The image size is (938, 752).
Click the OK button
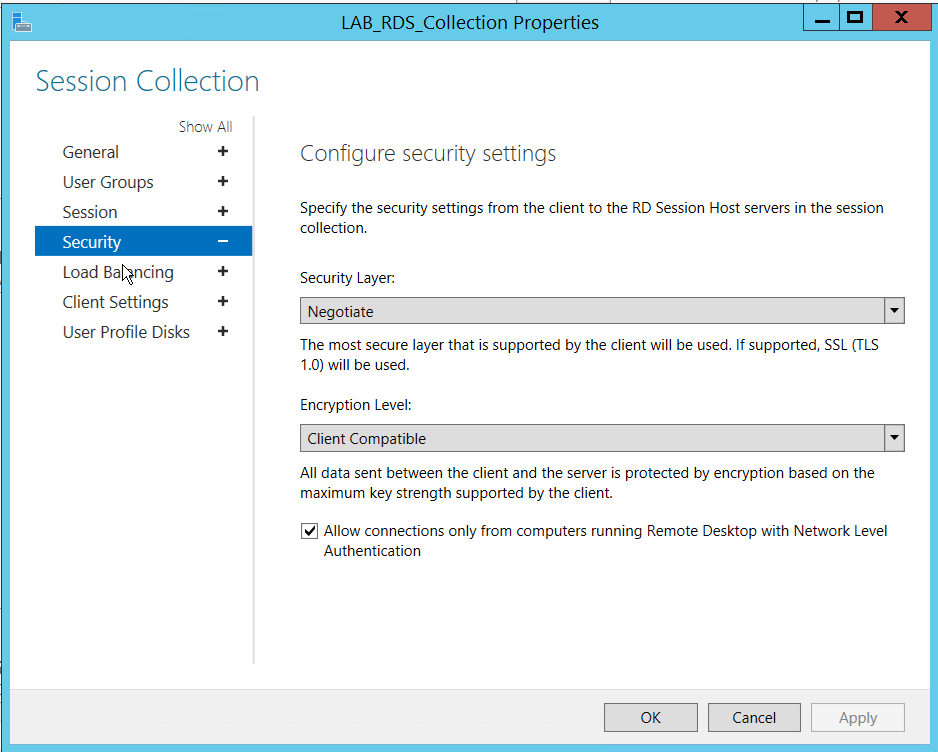pyautogui.click(x=650, y=717)
